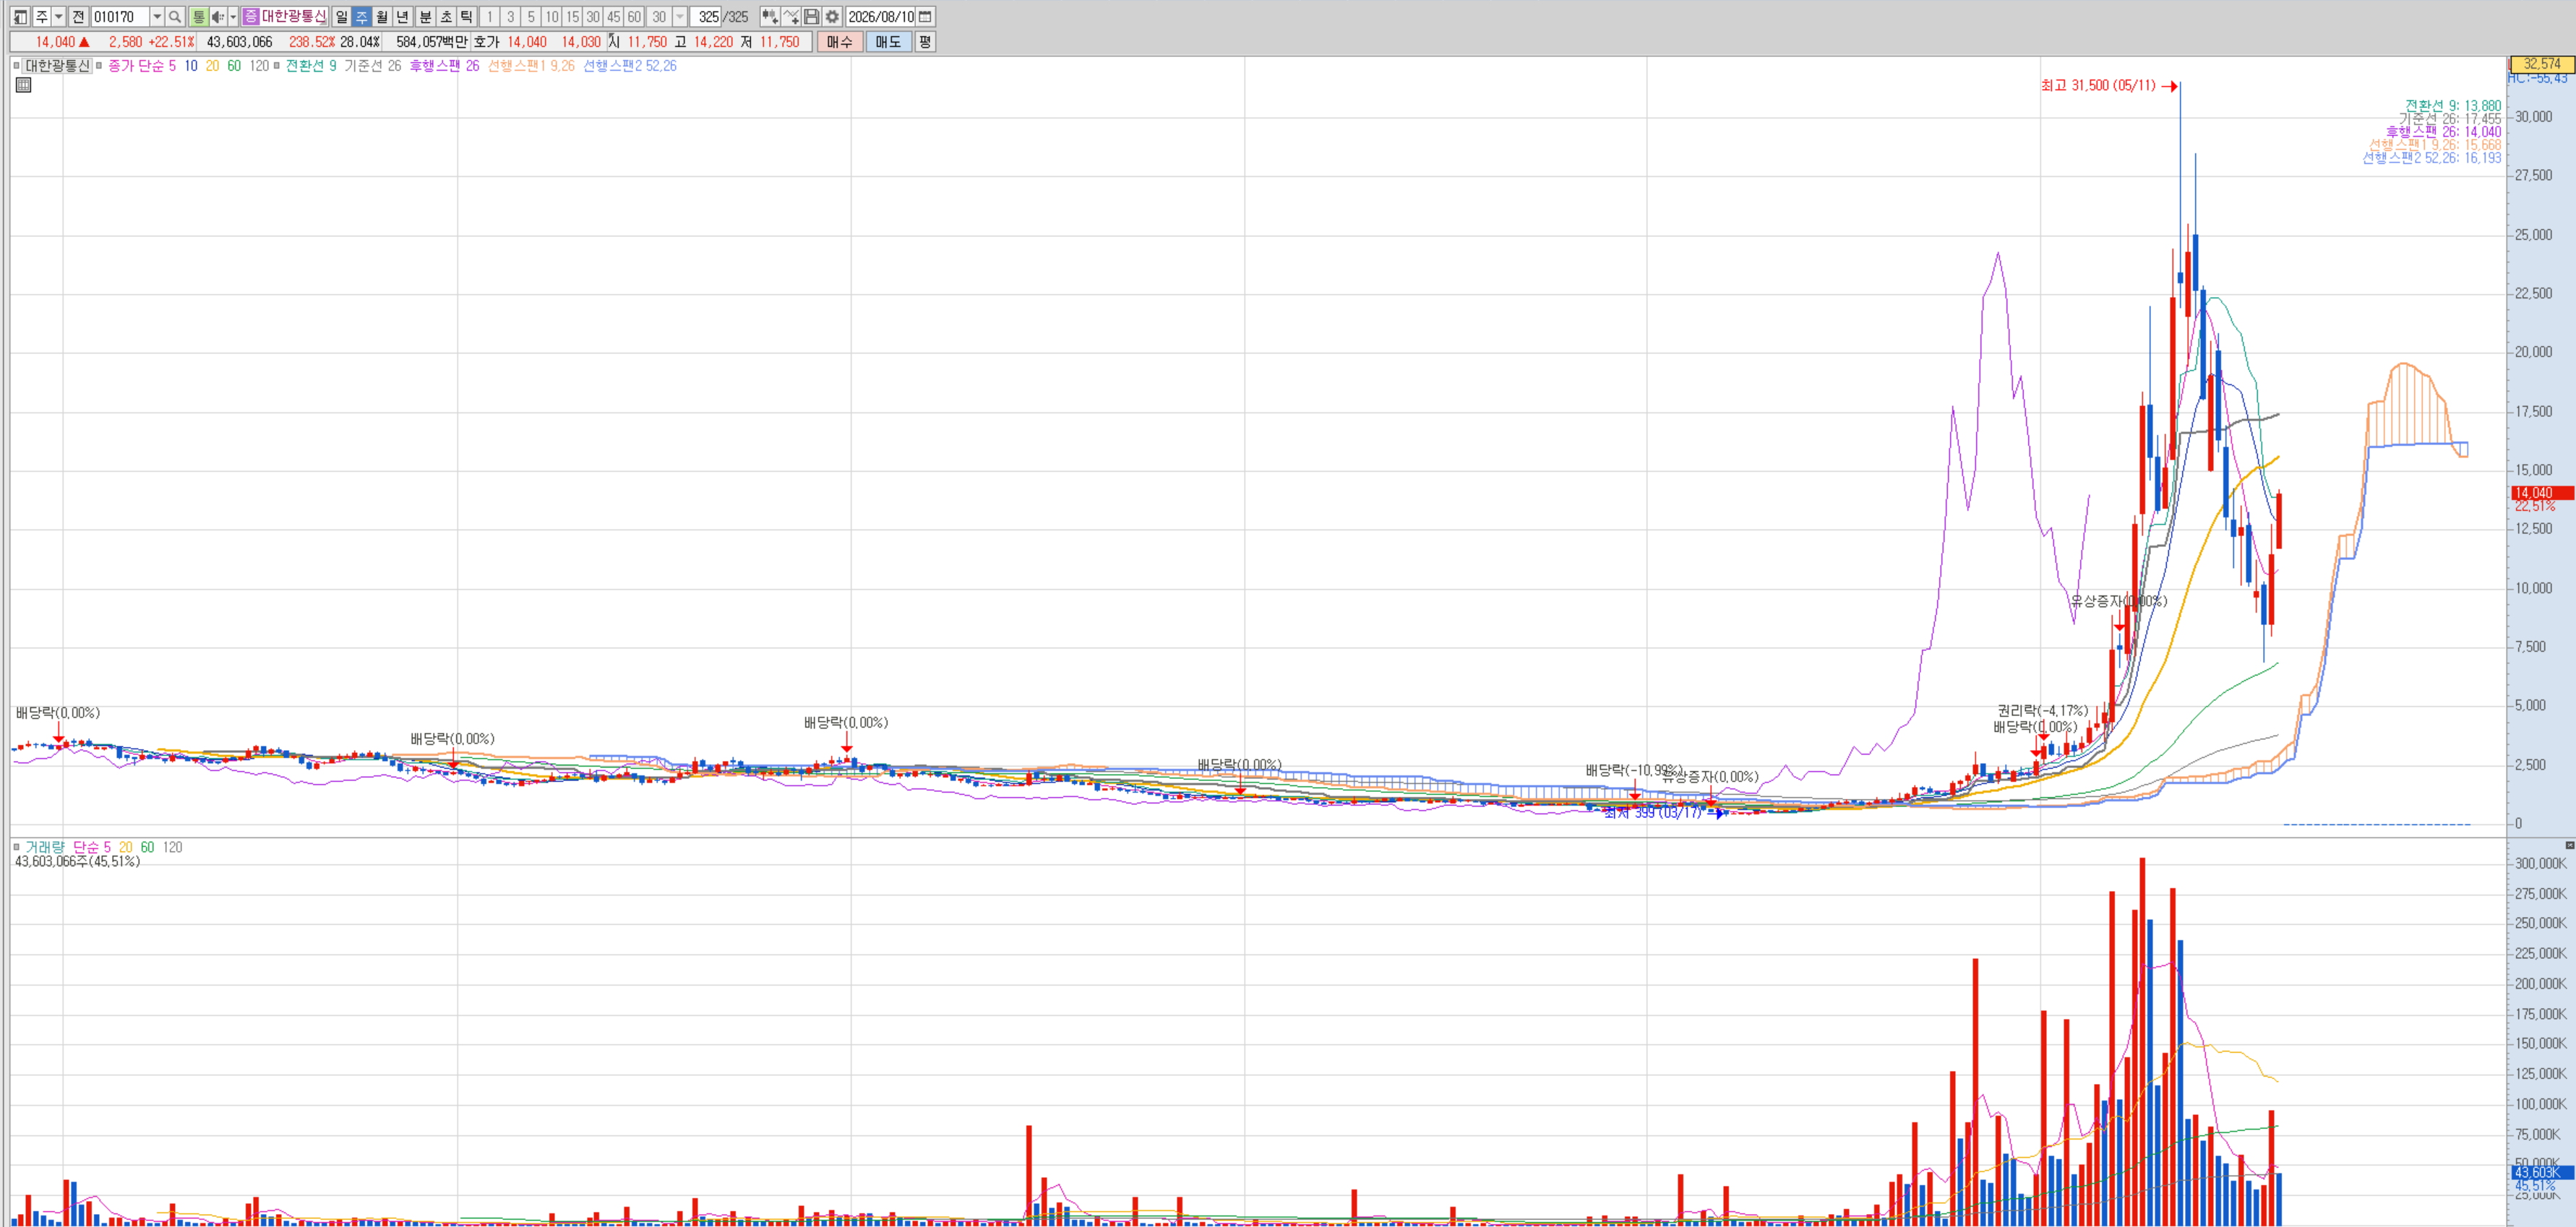The height and width of the screenshot is (1227, 2576).
Task: Toggle the 대한광통신 price series square
Action: click(x=16, y=66)
